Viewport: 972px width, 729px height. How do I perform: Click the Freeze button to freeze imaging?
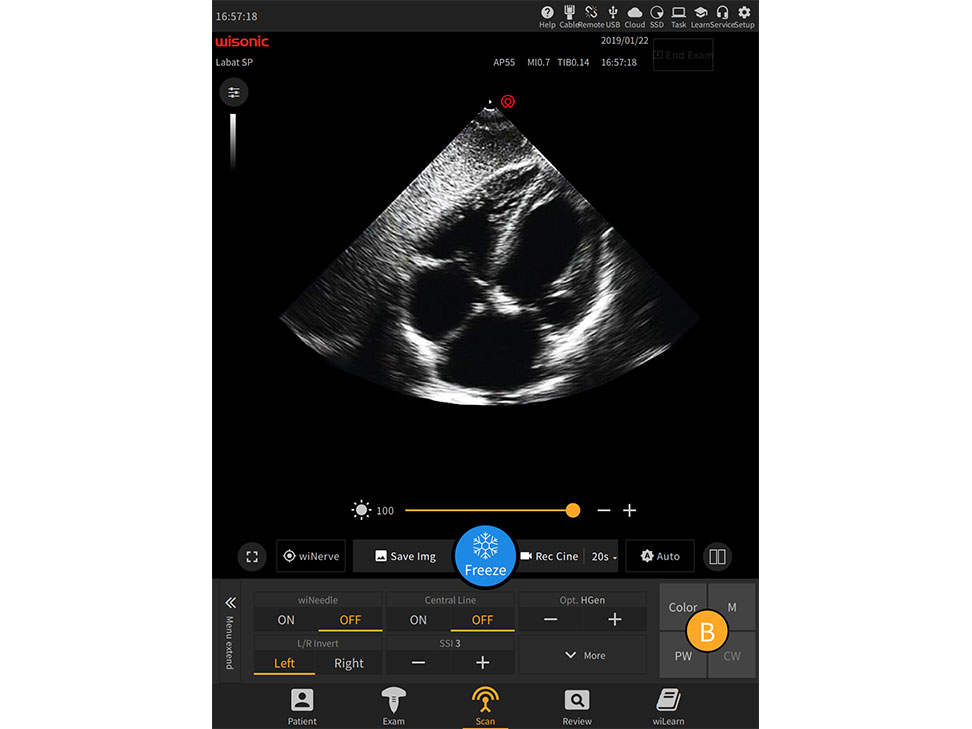click(484, 556)
